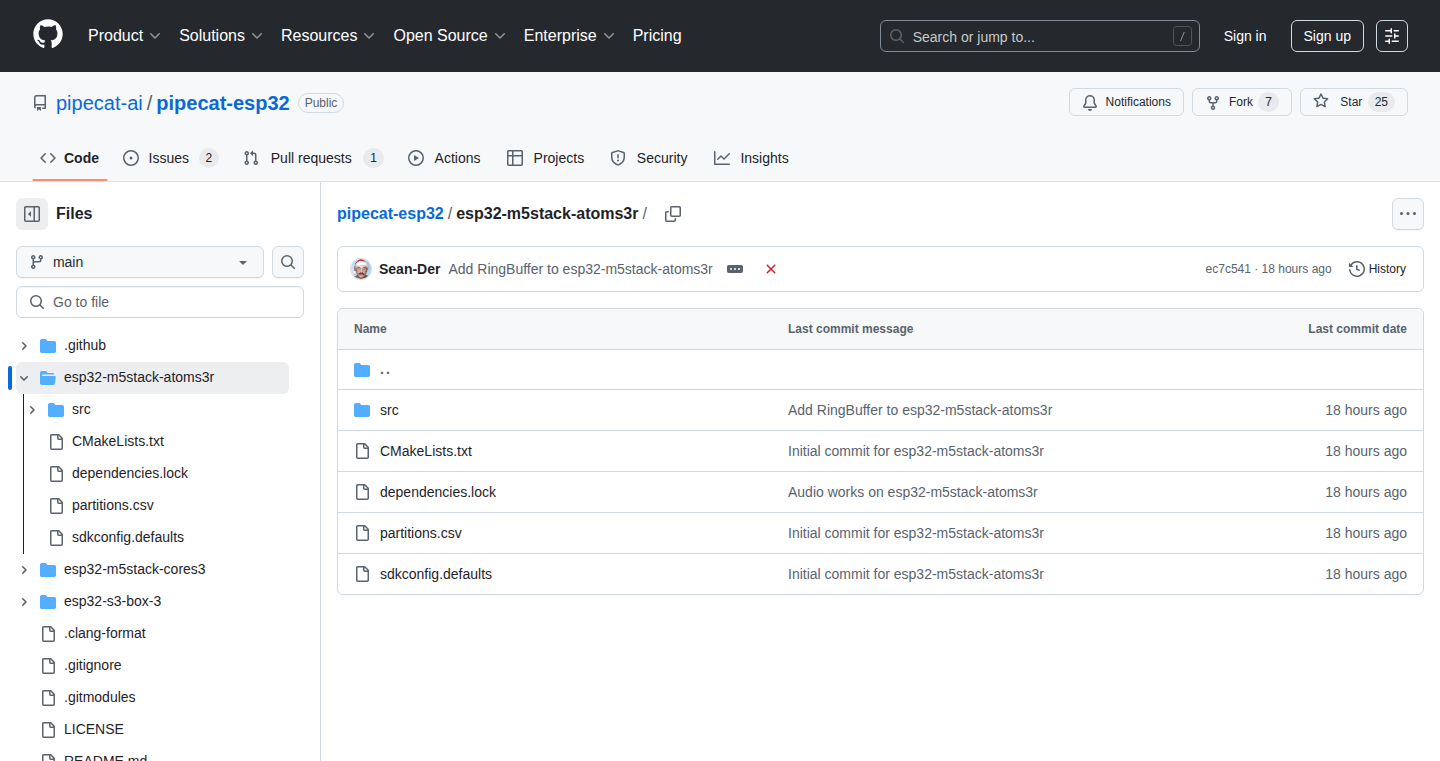The image size is (1440, 761).
Task: Go to the Pricing page
Action: point(657,36)
